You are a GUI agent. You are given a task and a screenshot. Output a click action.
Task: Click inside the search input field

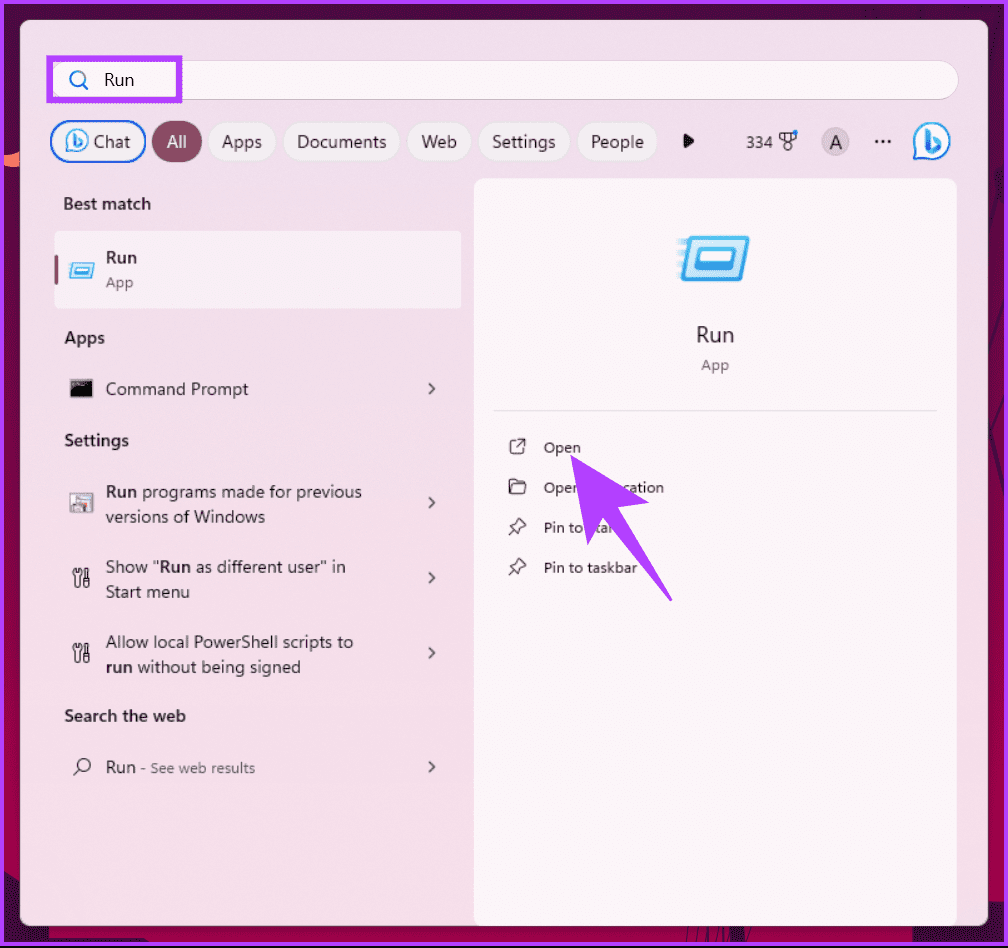(400, 79)
